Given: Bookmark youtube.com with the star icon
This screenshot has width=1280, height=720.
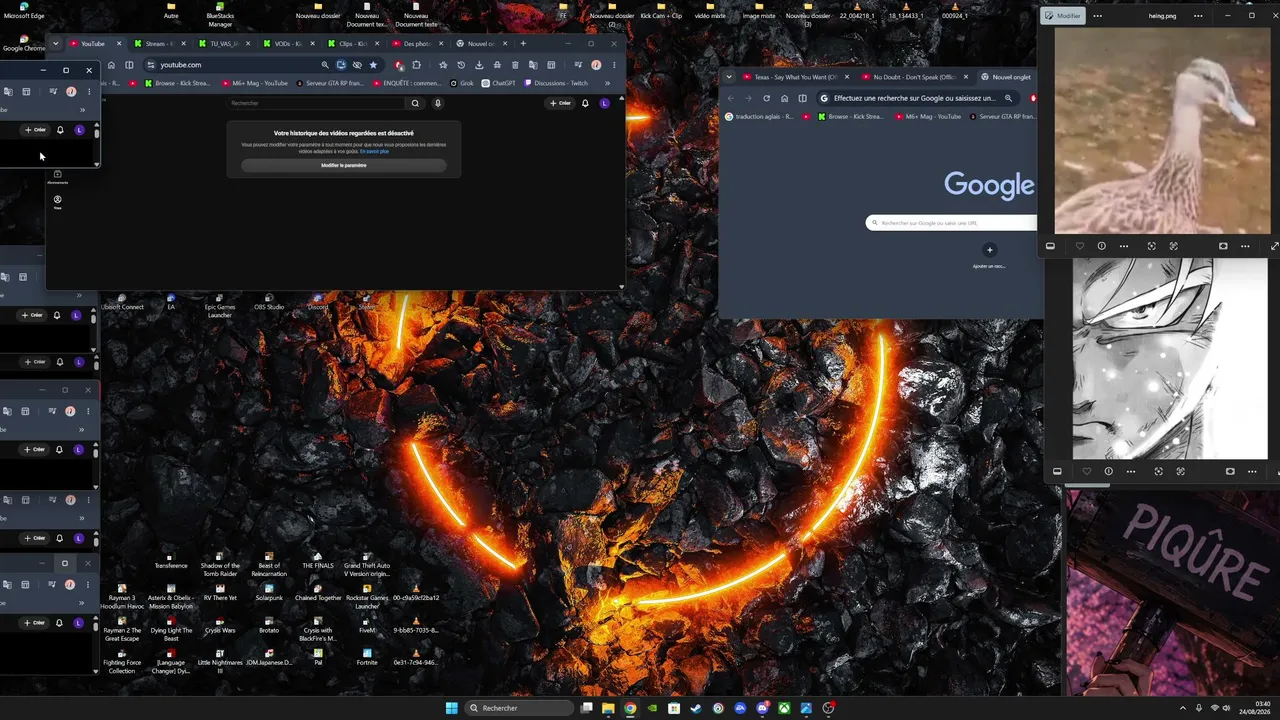Looking at the screenshot, I should click(x=373, y=65).
